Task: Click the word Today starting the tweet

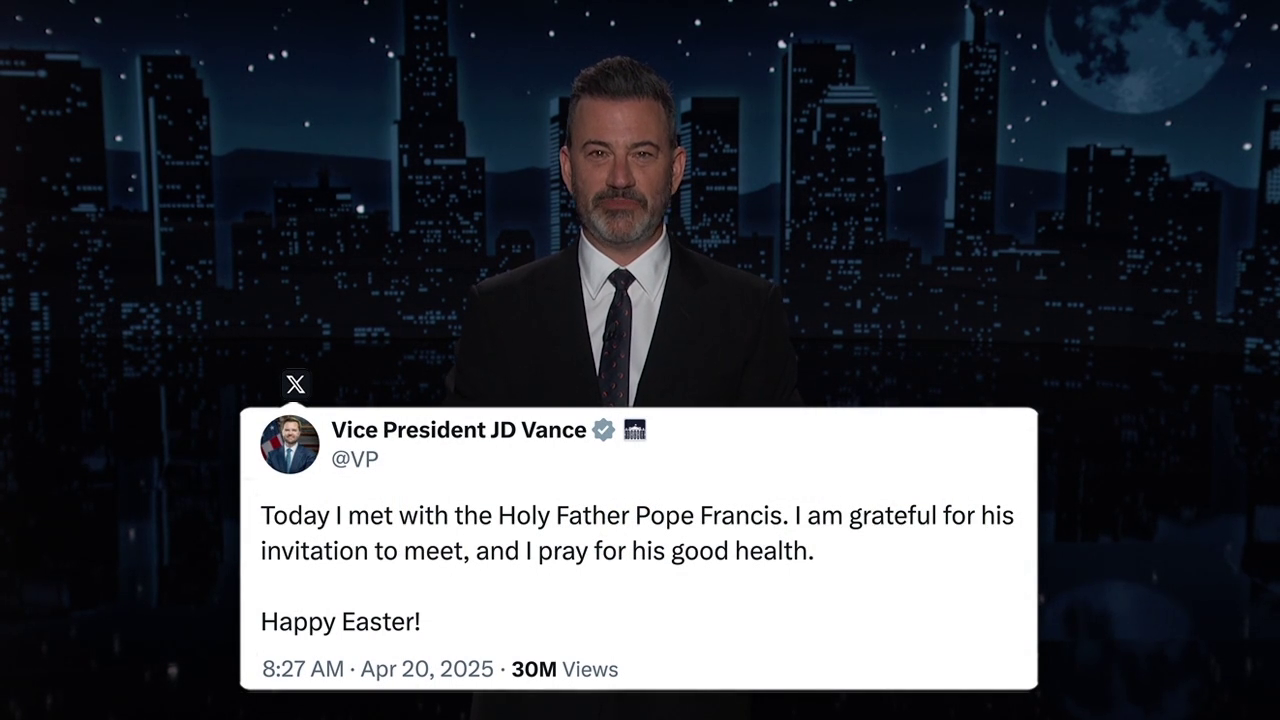Action: click(x=294, y=516)
